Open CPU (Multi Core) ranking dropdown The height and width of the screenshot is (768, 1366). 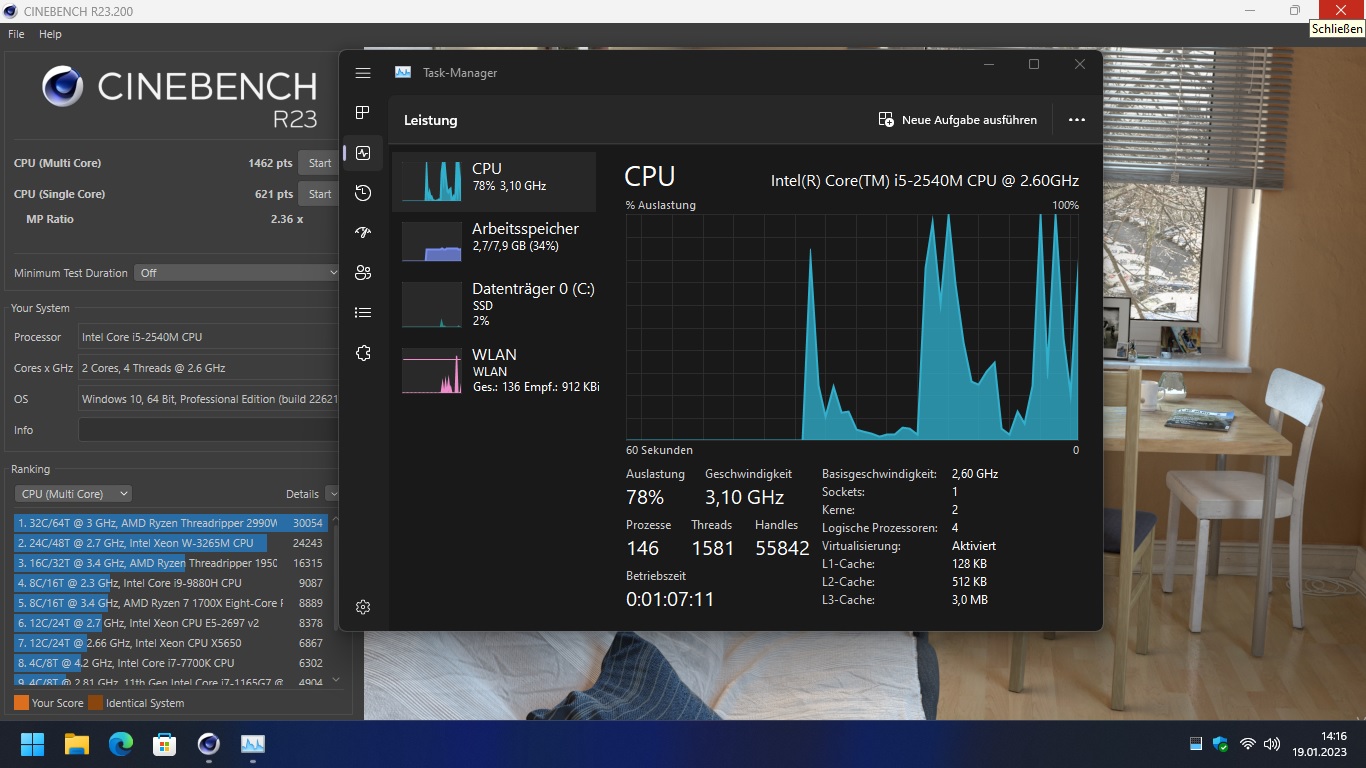(73, 494)
